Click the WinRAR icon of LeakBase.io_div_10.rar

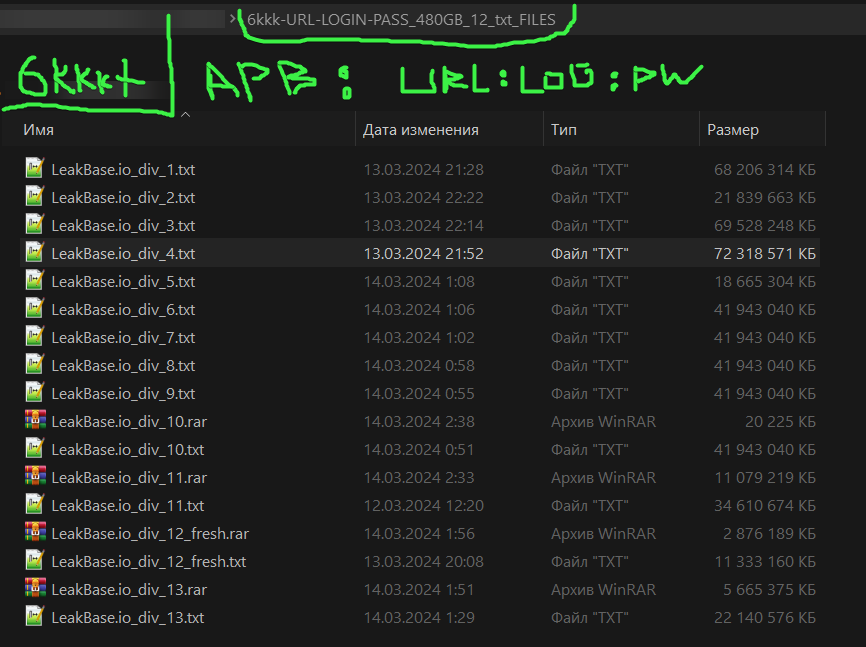coord(35,420)
